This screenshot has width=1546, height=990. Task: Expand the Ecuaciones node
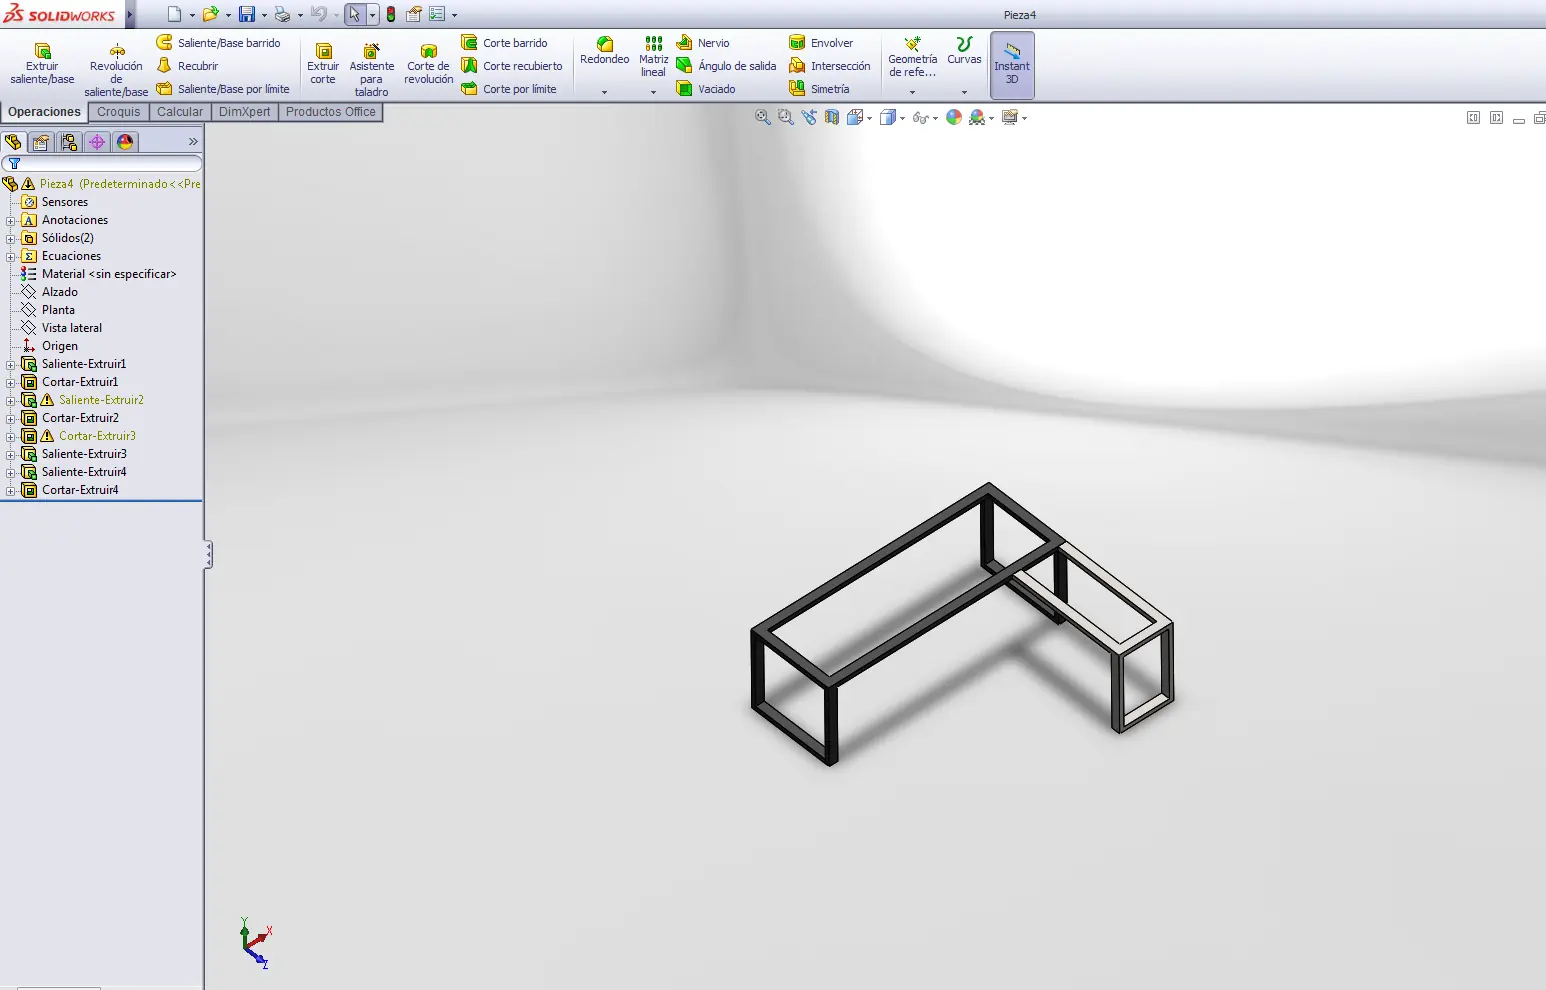click(x=10, y=256)
